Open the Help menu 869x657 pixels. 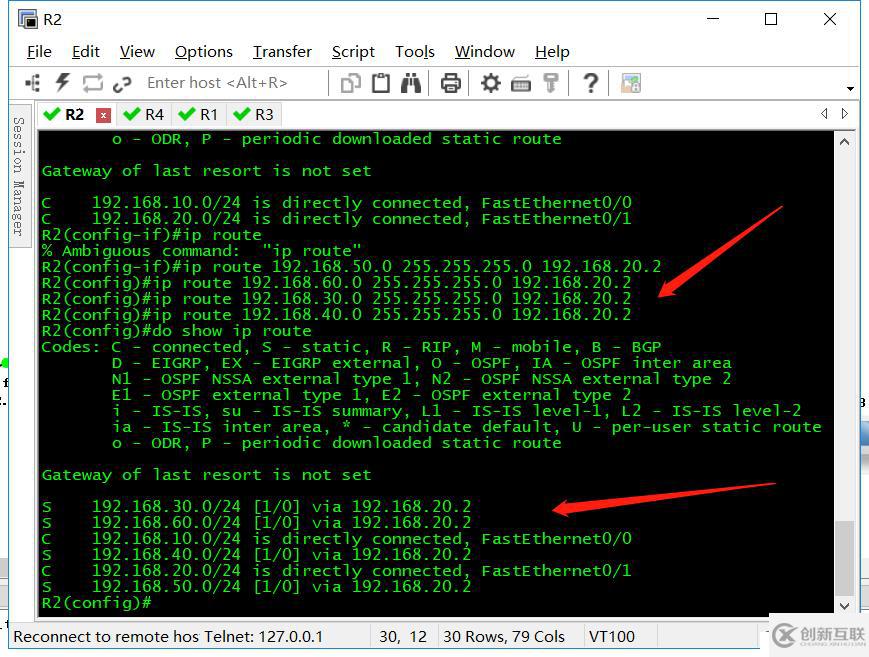coord(552,52)
